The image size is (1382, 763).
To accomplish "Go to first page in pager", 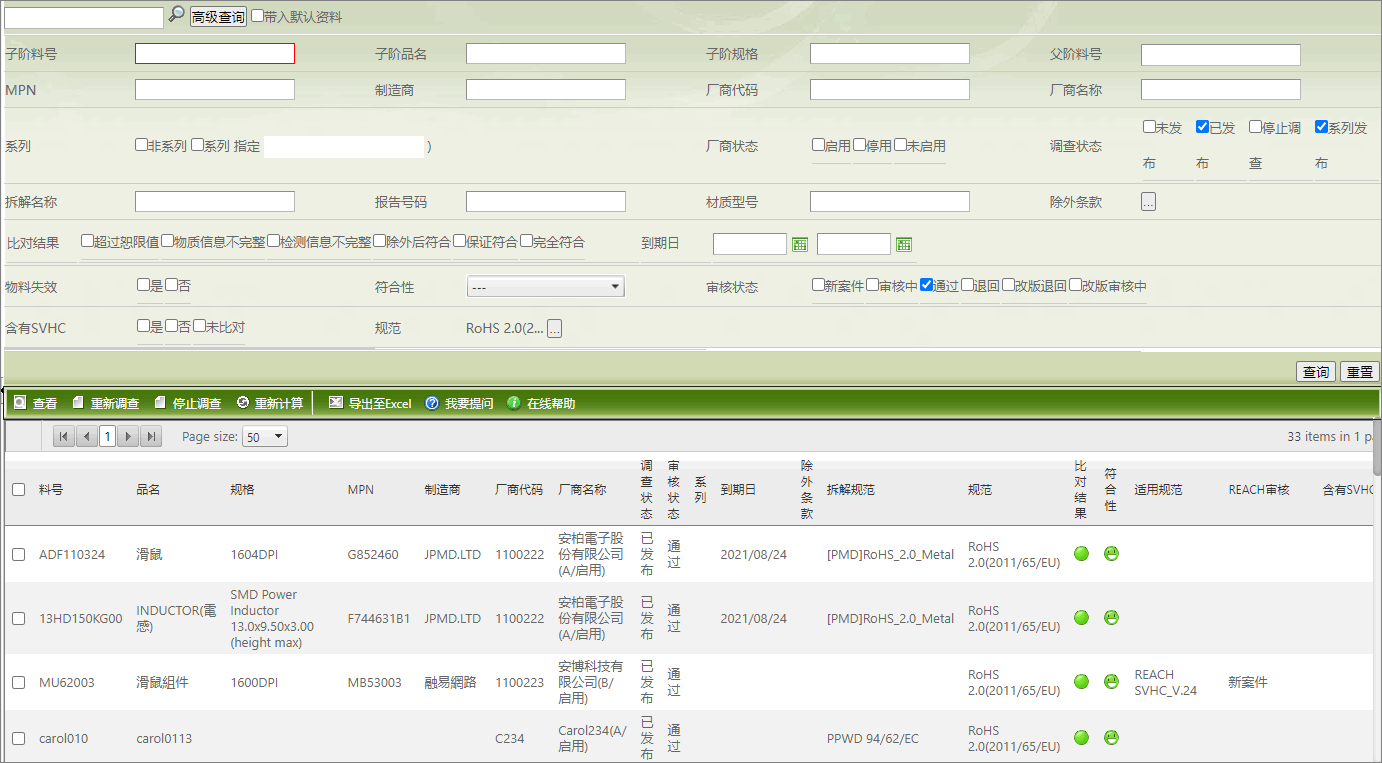I will pos(64,436).
